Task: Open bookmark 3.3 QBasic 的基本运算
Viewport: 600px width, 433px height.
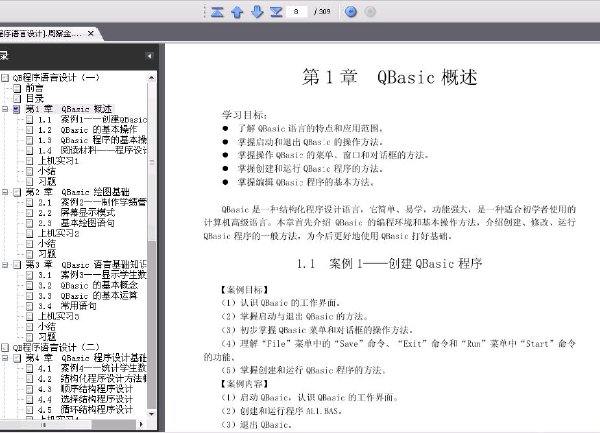Action: point(87,295)
